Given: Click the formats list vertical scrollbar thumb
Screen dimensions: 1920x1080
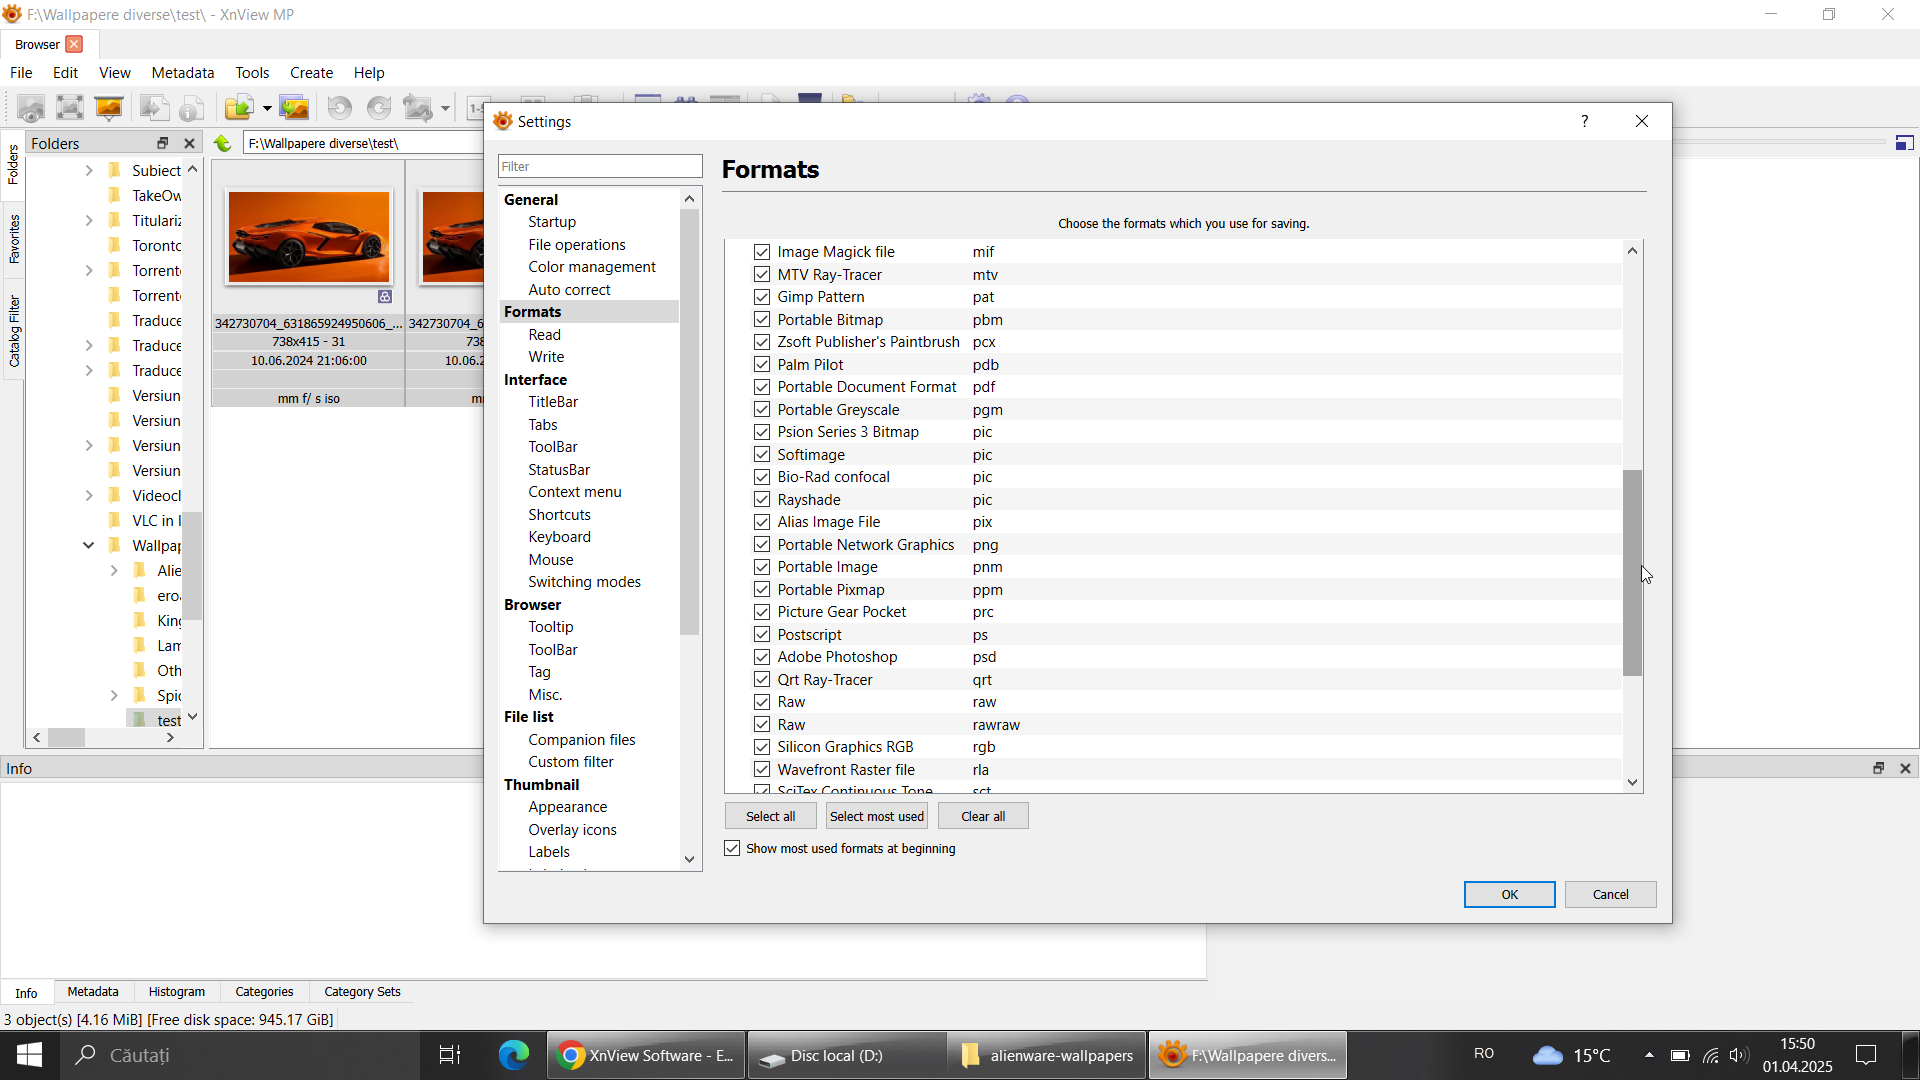Looking at the screenshot, I should coord(1632,572).
